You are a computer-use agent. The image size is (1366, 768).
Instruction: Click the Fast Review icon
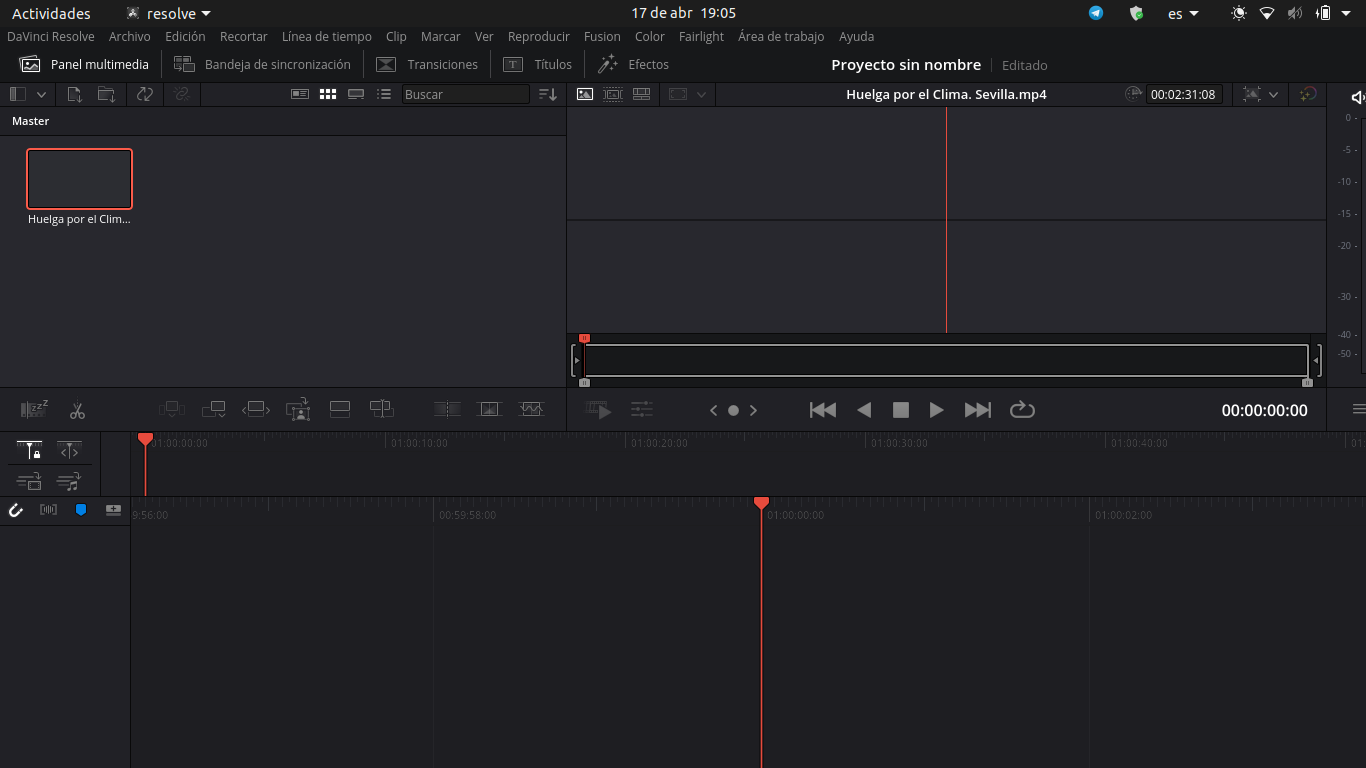[598, 410]
